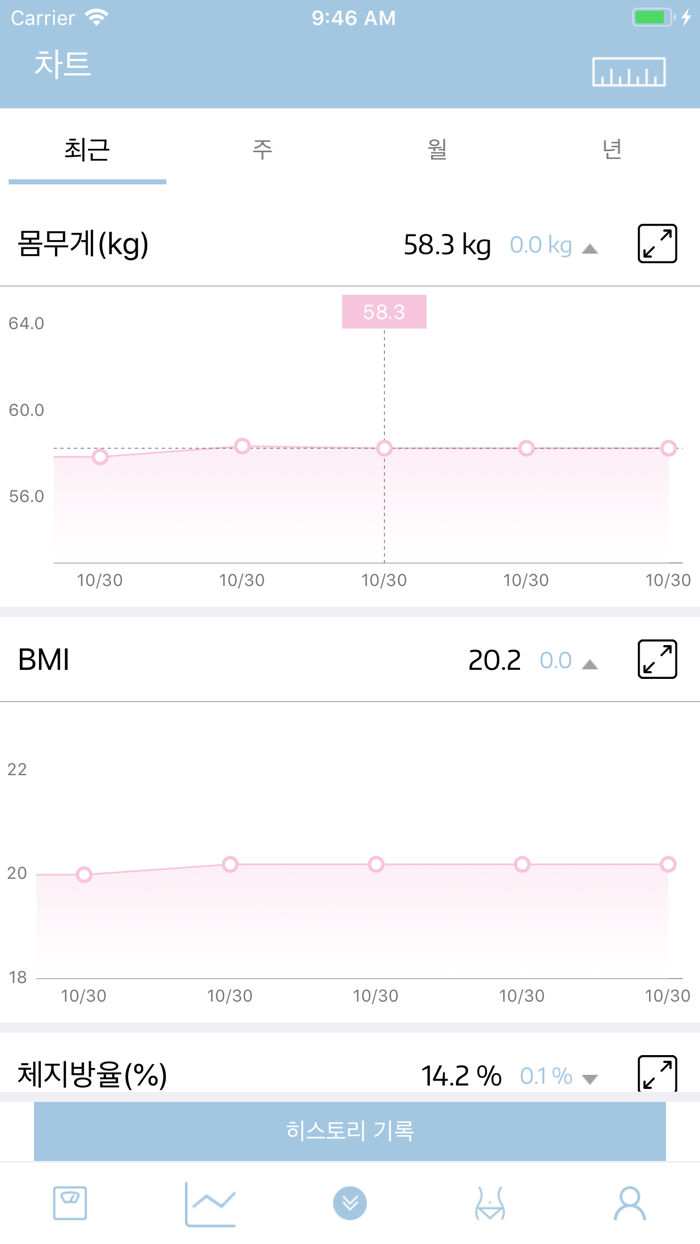Open the body measurement tab icon
Viewport: 700px width, 1244px height.
pos(490,1205)
